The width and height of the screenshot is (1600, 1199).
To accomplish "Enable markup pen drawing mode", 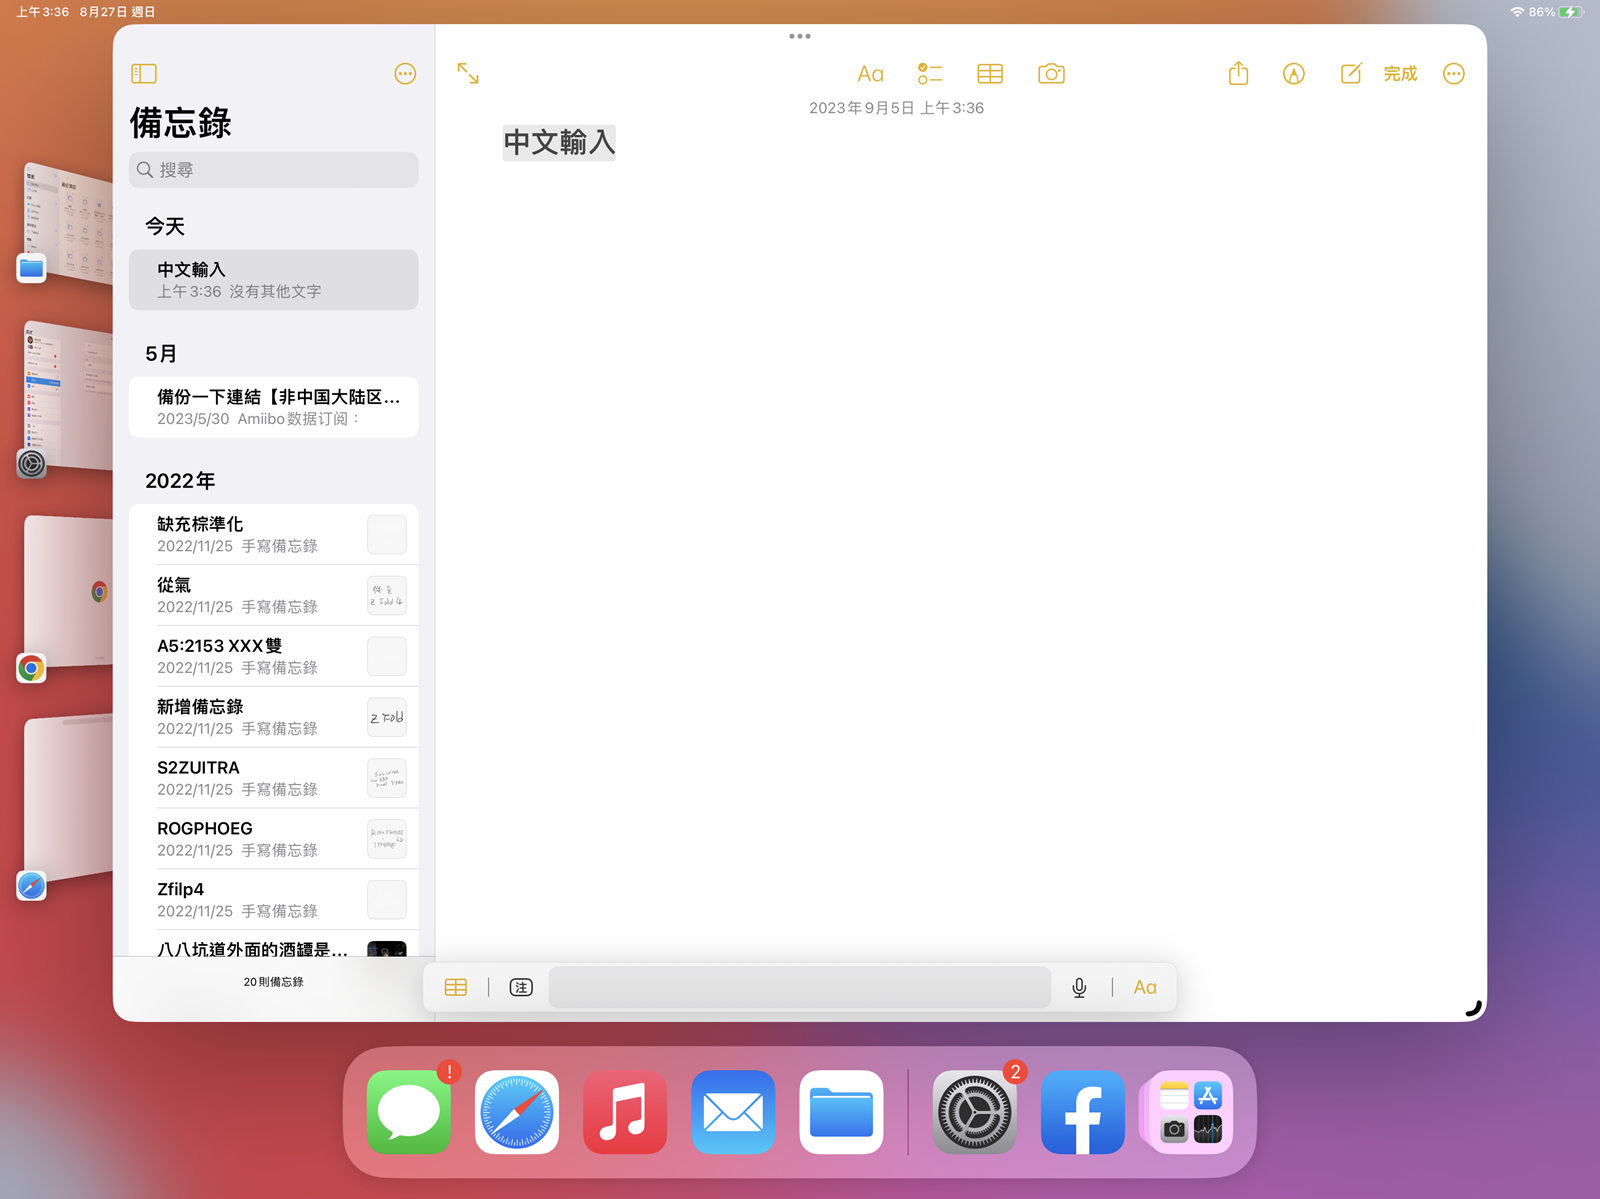I will click(x=1294, y=74).
